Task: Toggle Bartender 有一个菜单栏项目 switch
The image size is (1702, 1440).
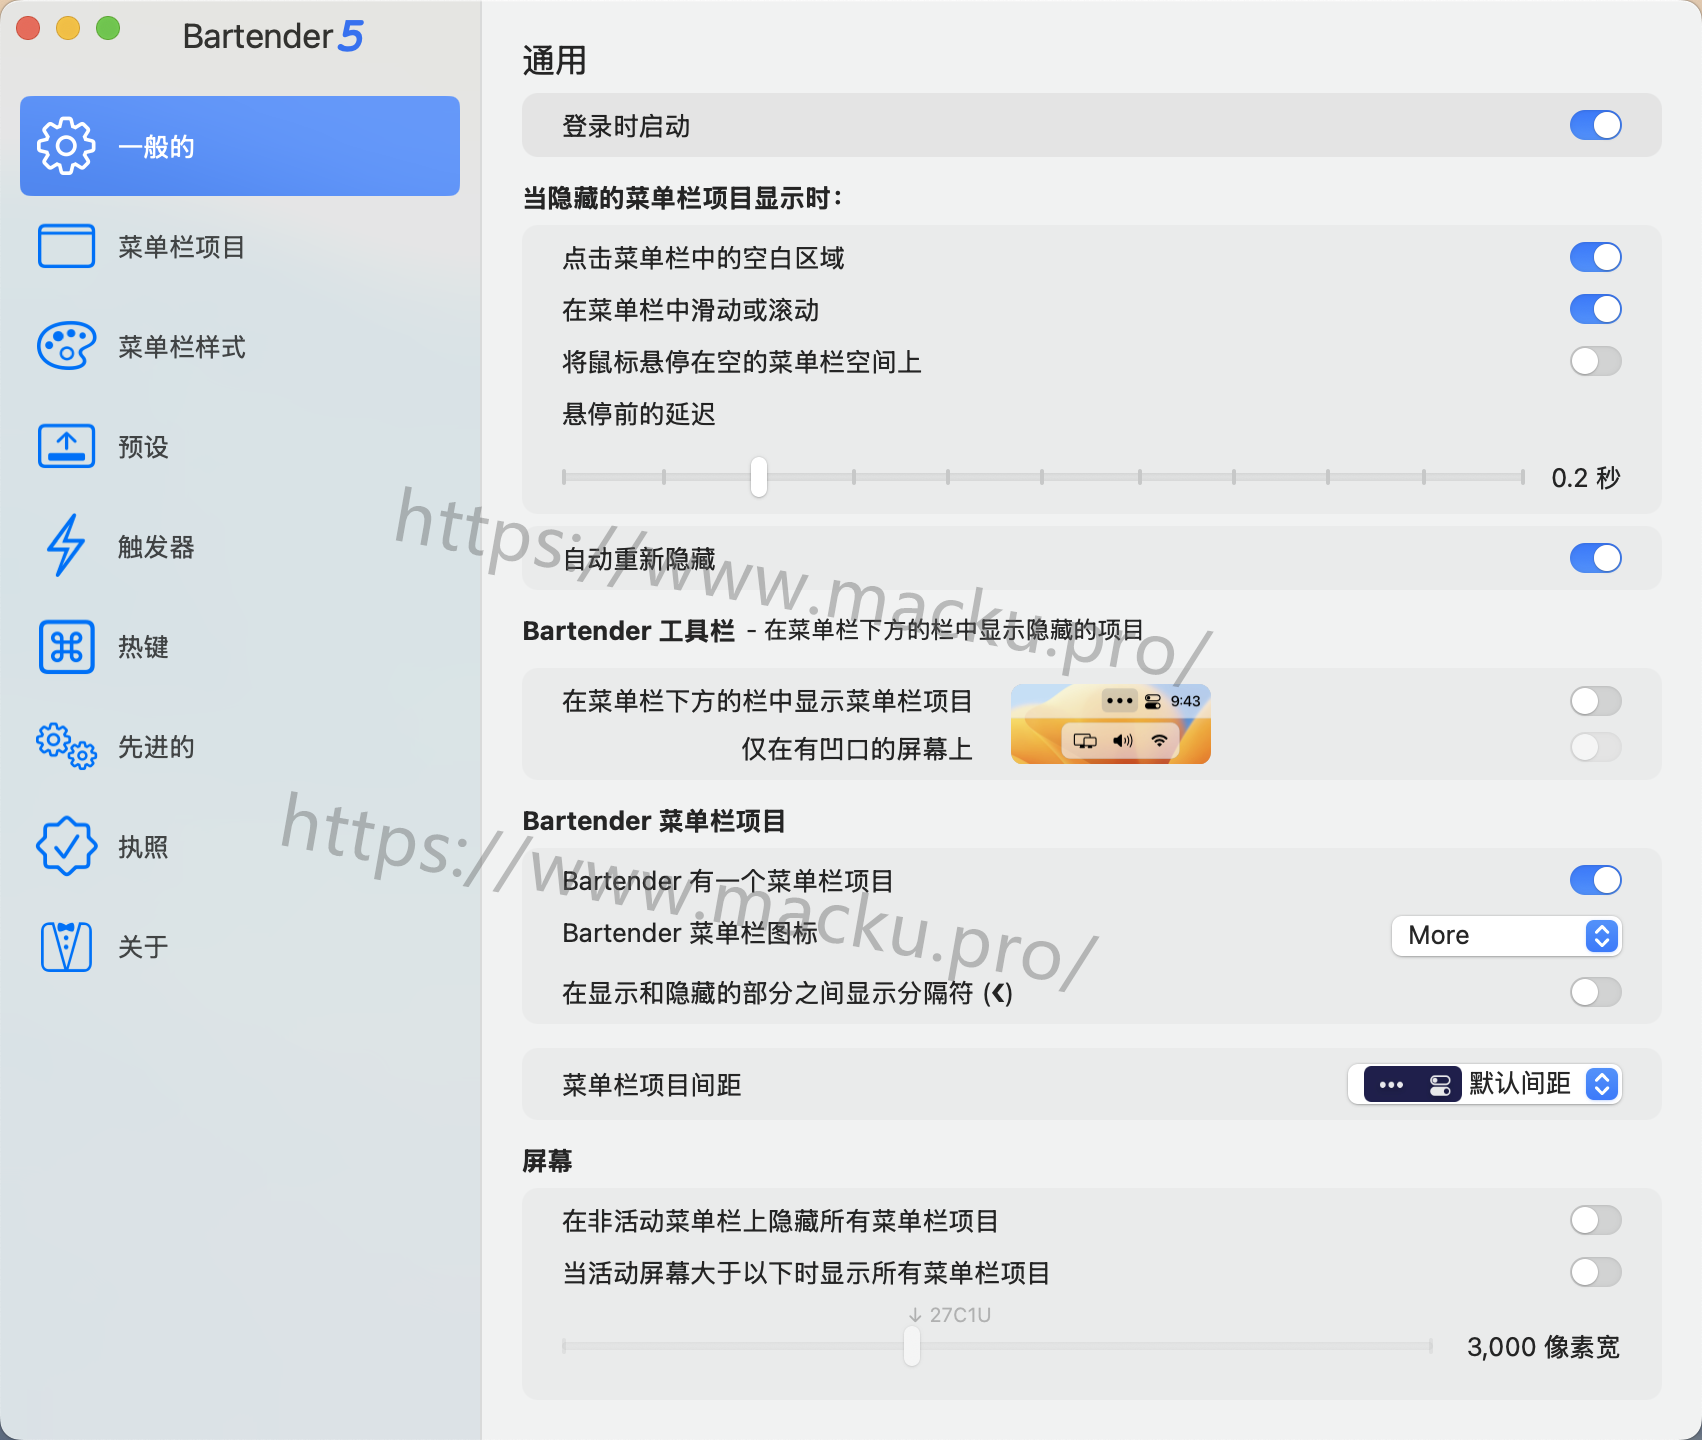Action: tap(1595, 880)
